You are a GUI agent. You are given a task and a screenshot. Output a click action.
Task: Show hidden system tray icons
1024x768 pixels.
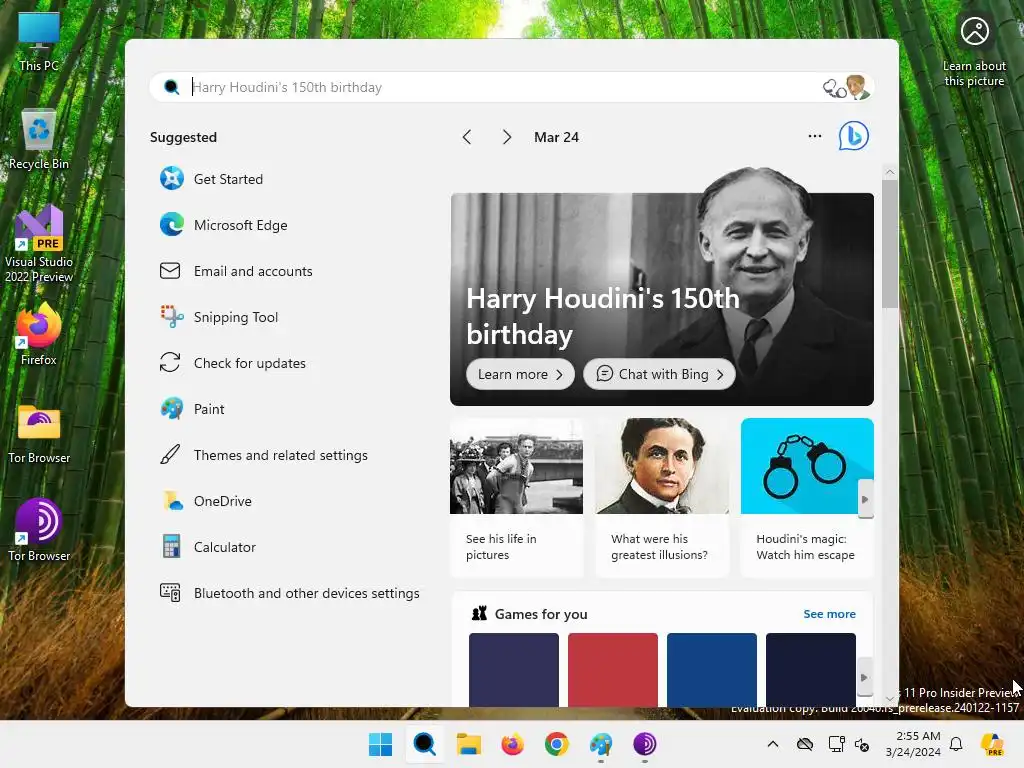773,744
